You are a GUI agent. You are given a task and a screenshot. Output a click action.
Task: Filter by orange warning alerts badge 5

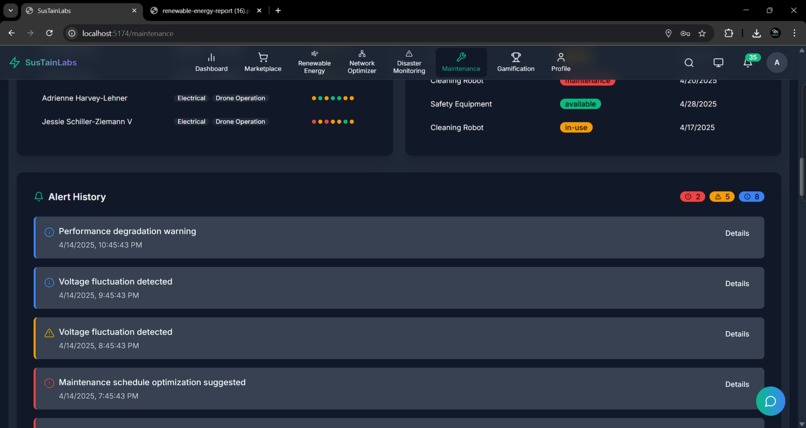(722, 197)
